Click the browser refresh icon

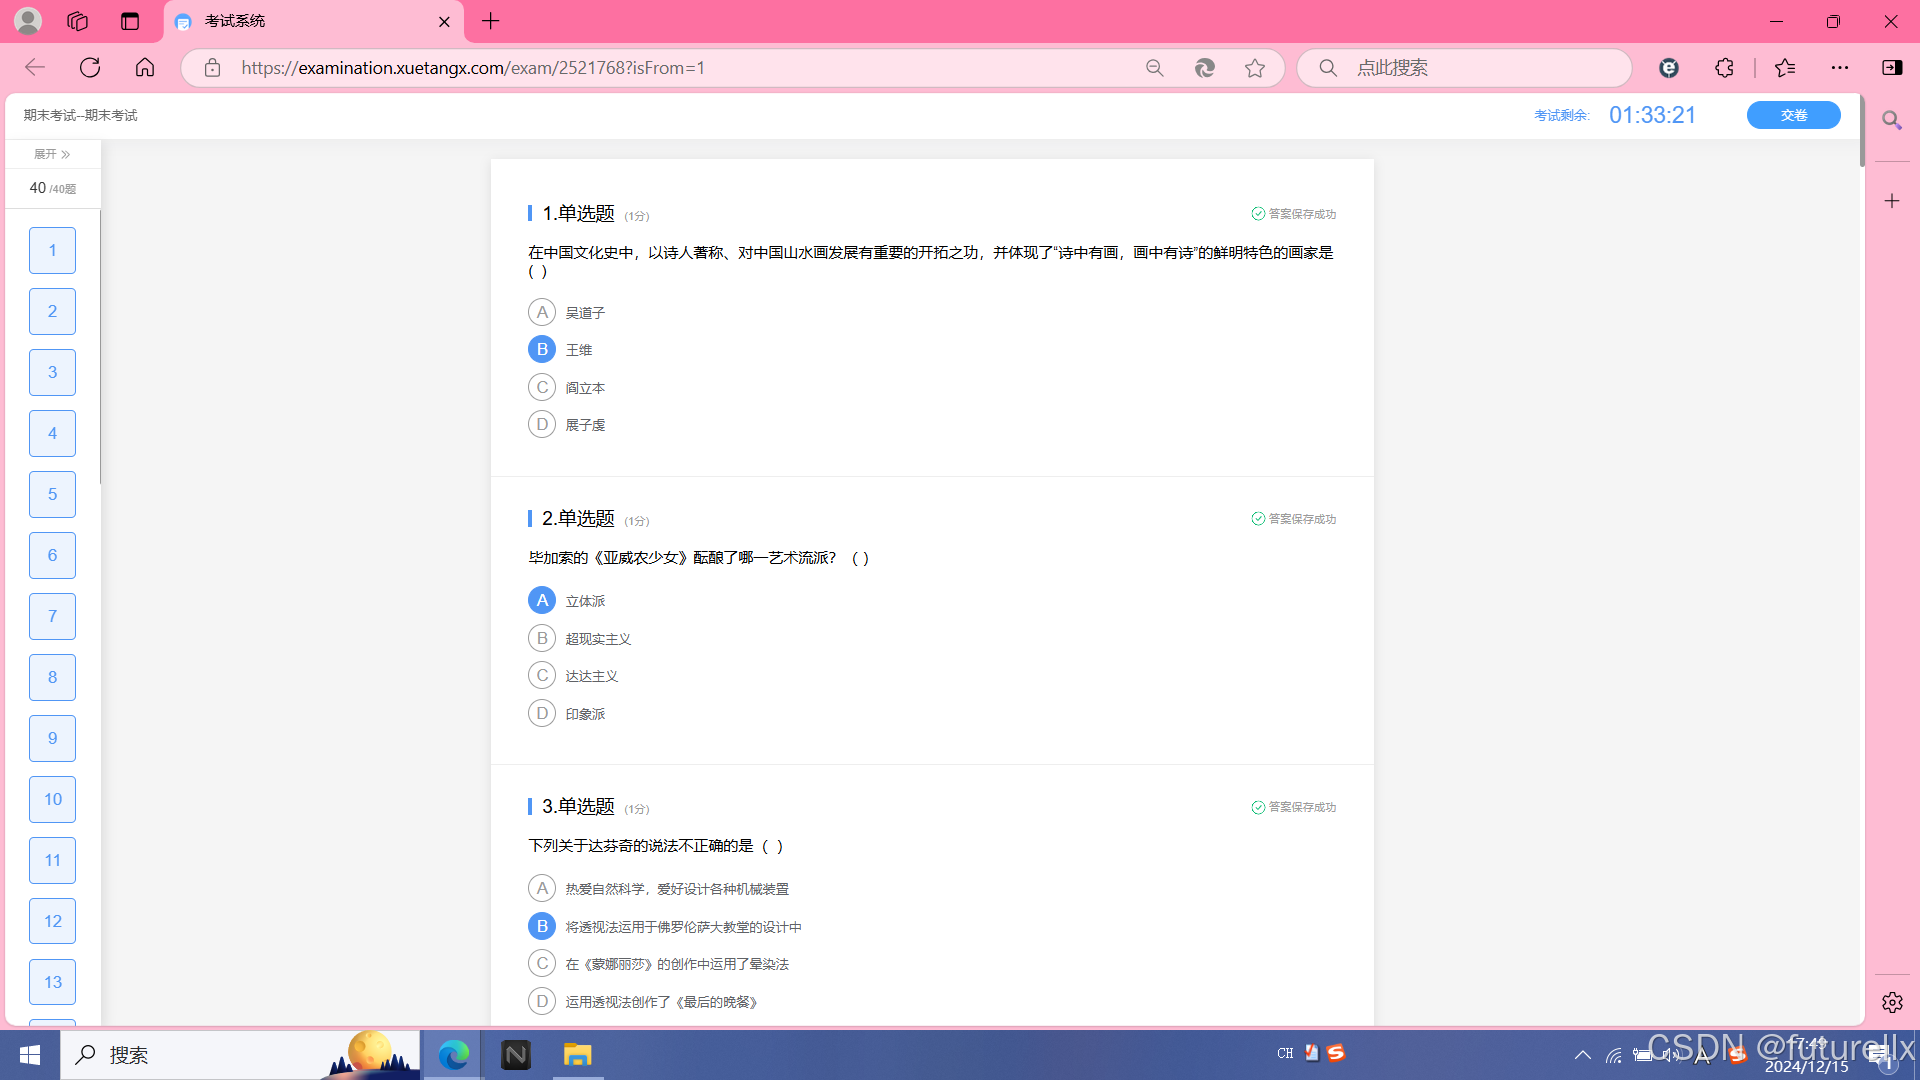(90, 68)
